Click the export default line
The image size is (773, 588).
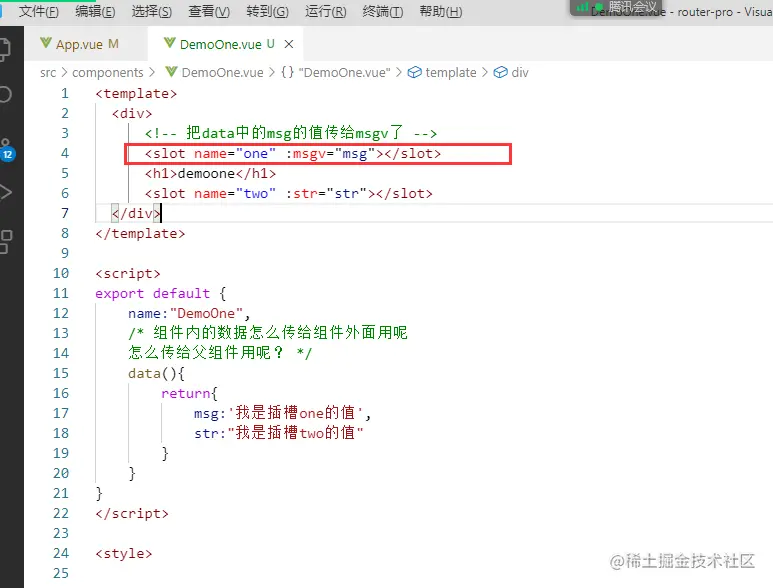161,294
